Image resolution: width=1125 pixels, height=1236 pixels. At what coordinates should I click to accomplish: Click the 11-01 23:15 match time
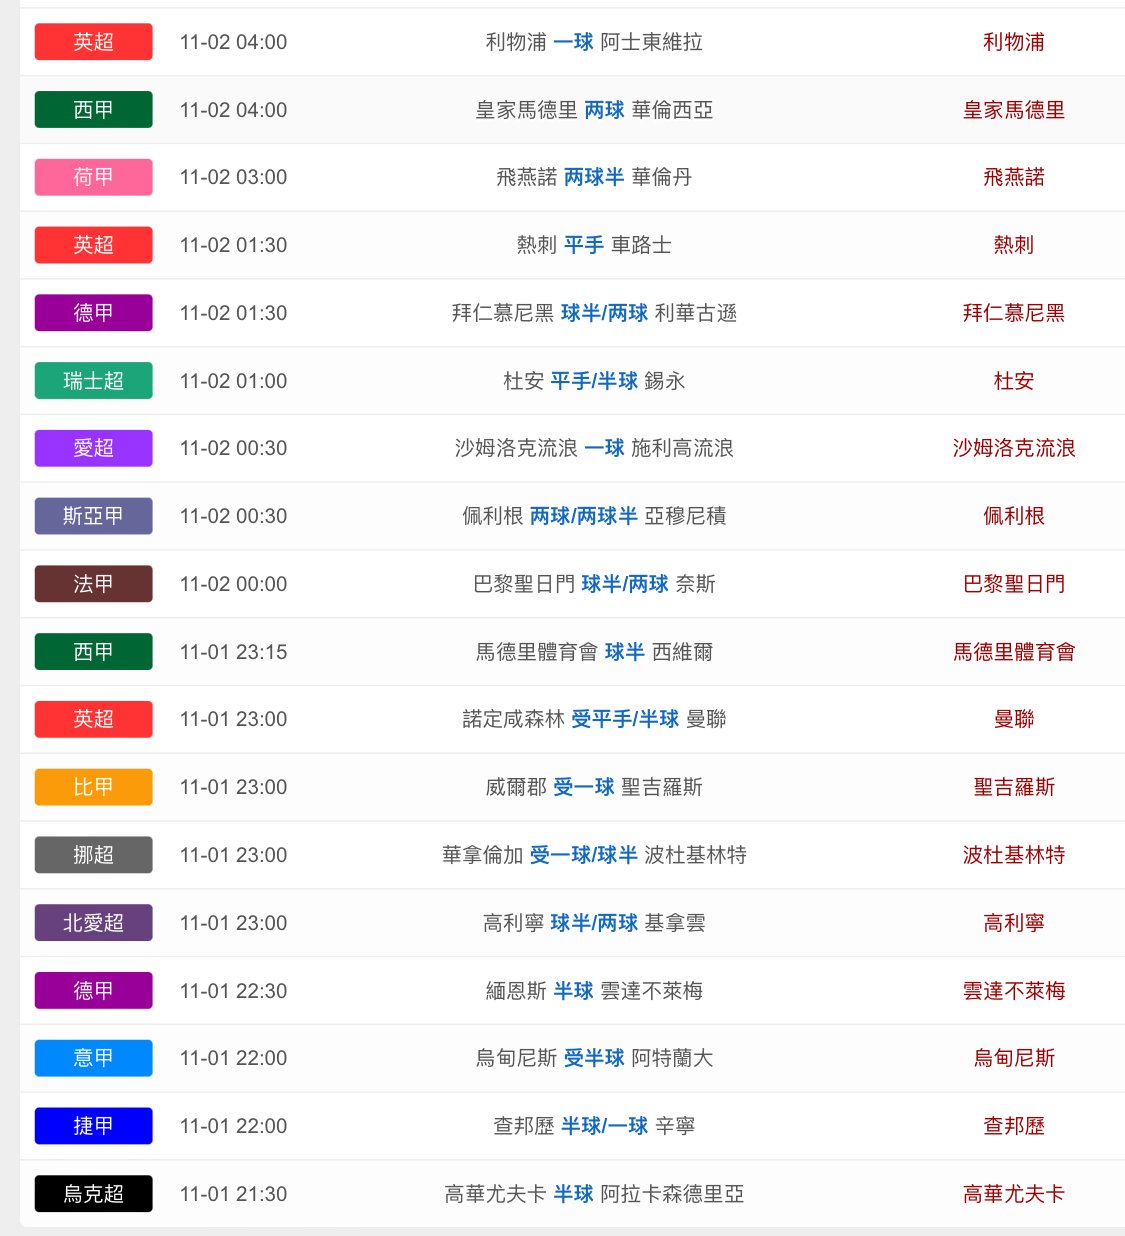[233, 652]
